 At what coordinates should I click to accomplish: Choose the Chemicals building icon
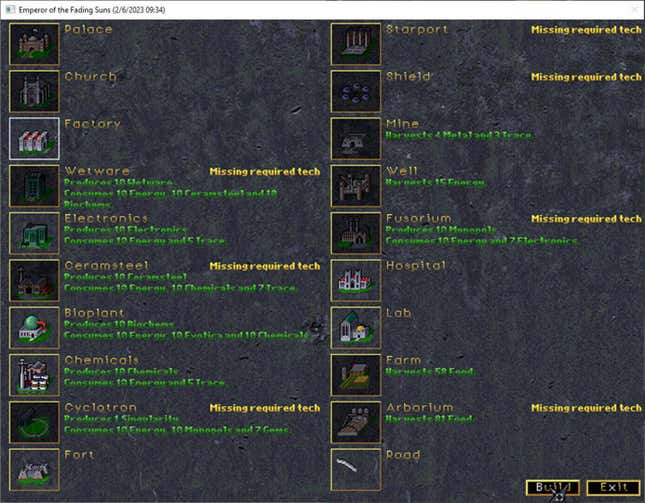34,375
